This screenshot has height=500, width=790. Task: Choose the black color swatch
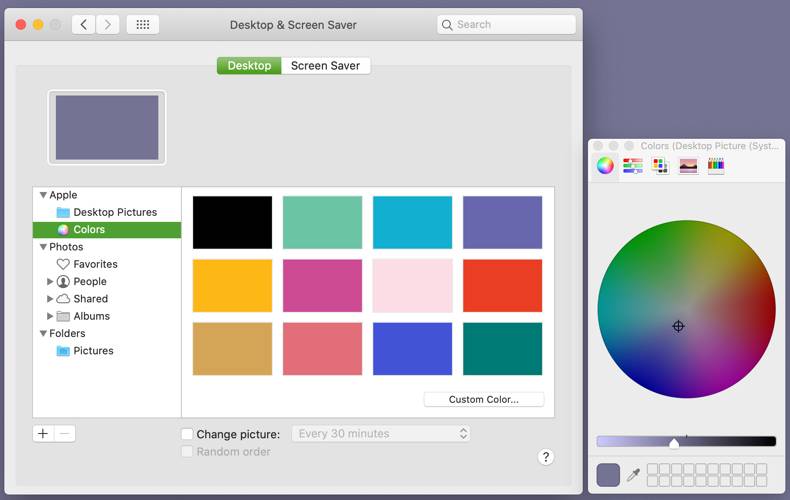coord(232,222)
